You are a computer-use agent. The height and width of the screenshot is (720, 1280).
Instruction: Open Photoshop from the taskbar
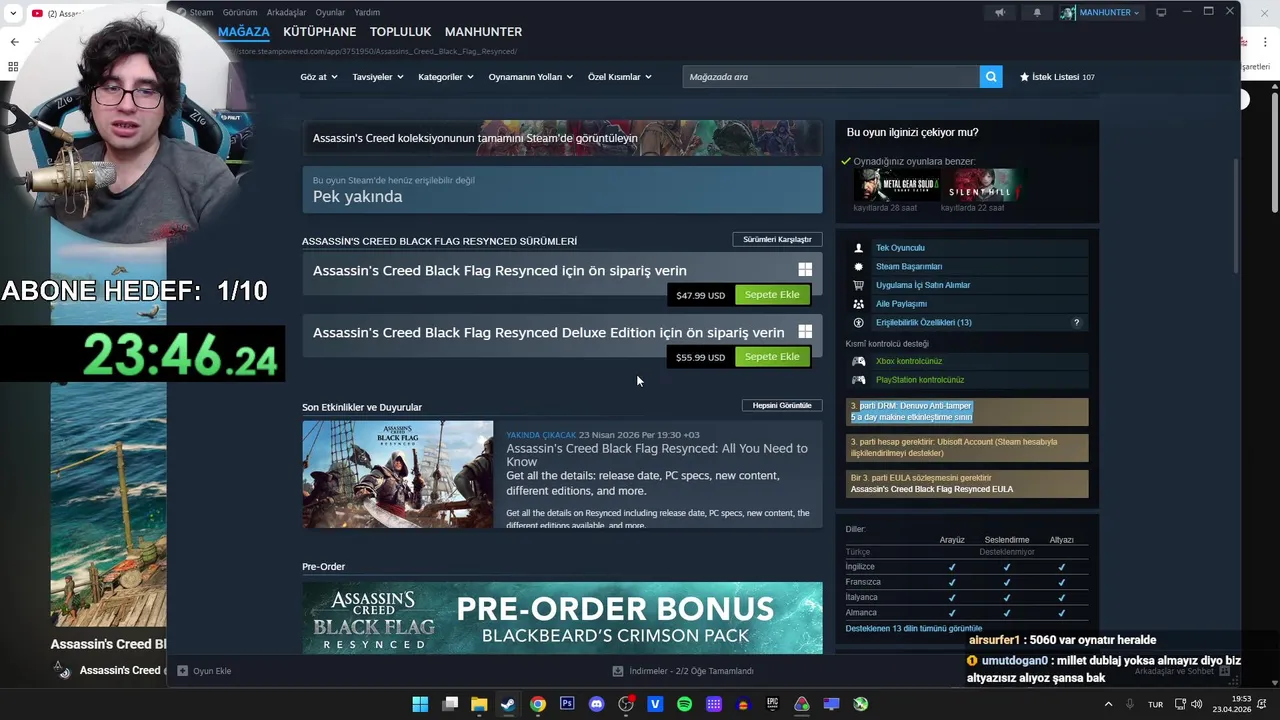pyautogui.click(x=567, y=704)
